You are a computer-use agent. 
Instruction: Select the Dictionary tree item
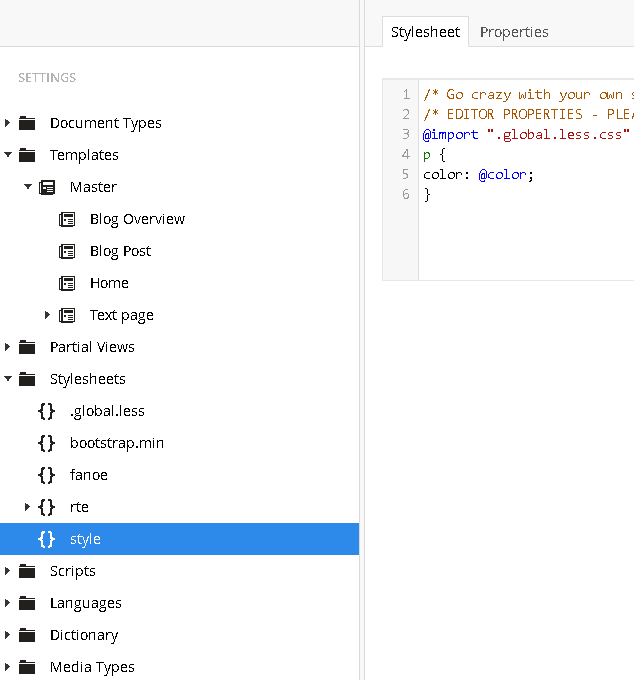84,636
